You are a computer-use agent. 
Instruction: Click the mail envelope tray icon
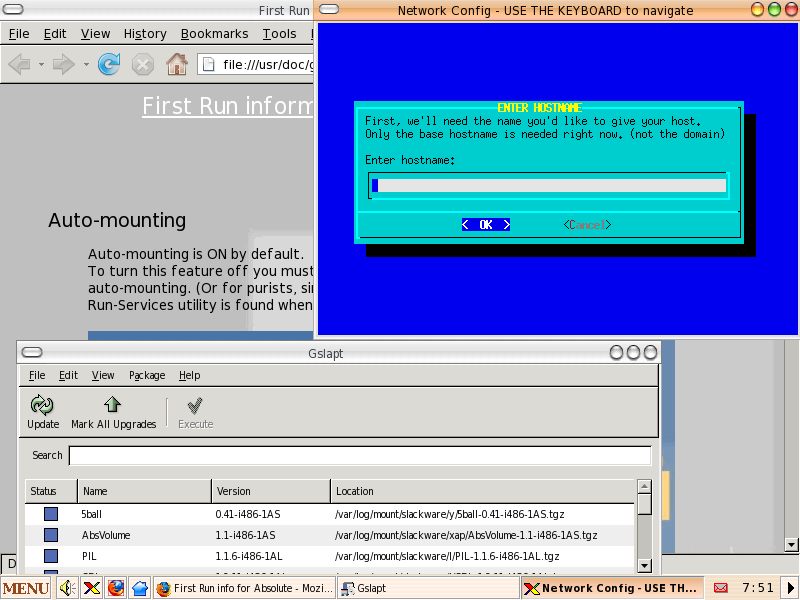tap(720, 588)
